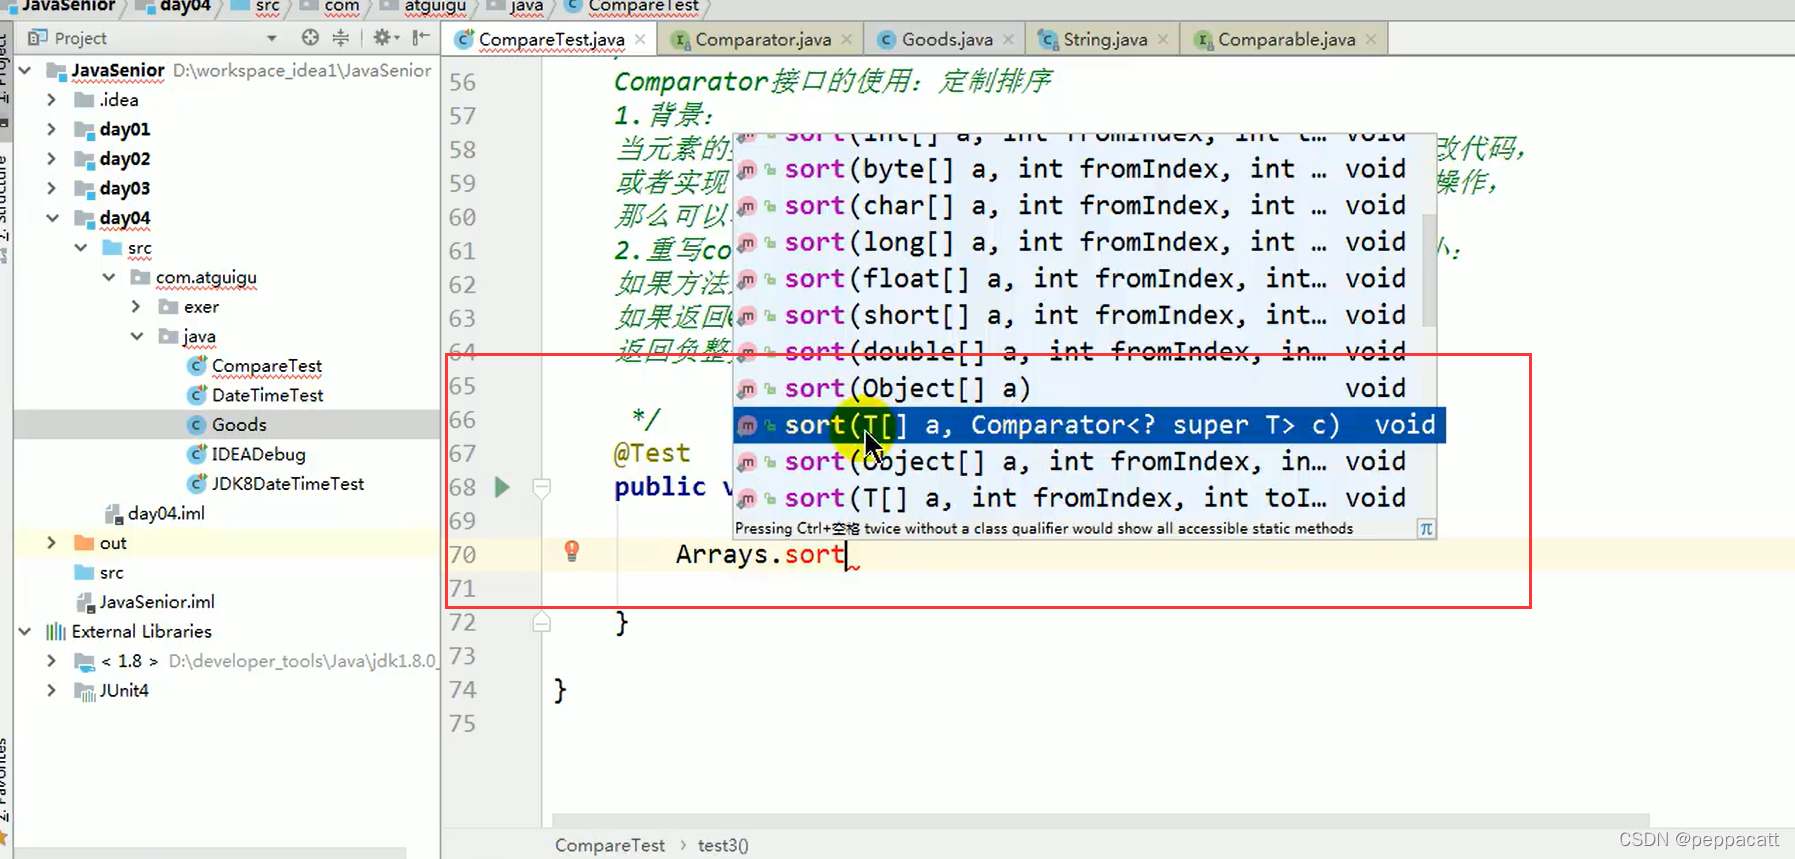Screen dimensions: 1795x859
Task: Expand the day01 module
Action: pos(51,129)
